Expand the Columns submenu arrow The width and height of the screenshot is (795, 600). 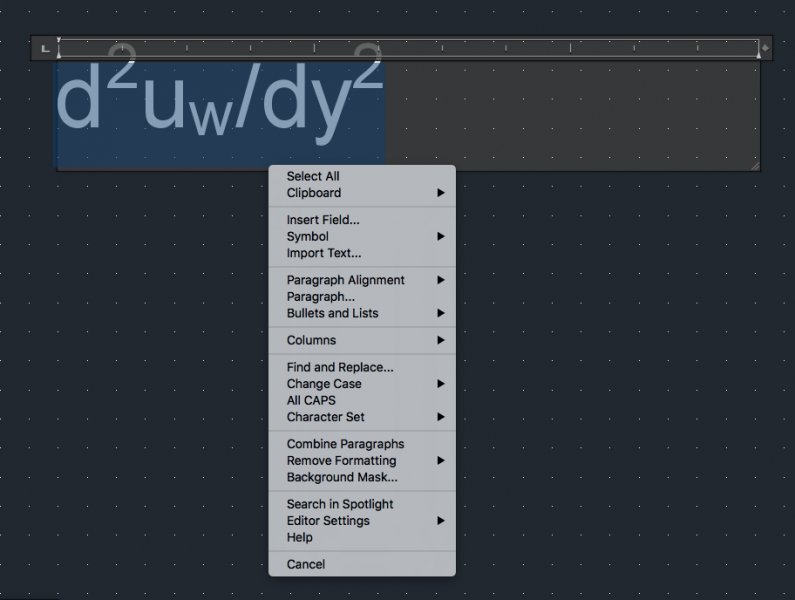click(441, 340)
